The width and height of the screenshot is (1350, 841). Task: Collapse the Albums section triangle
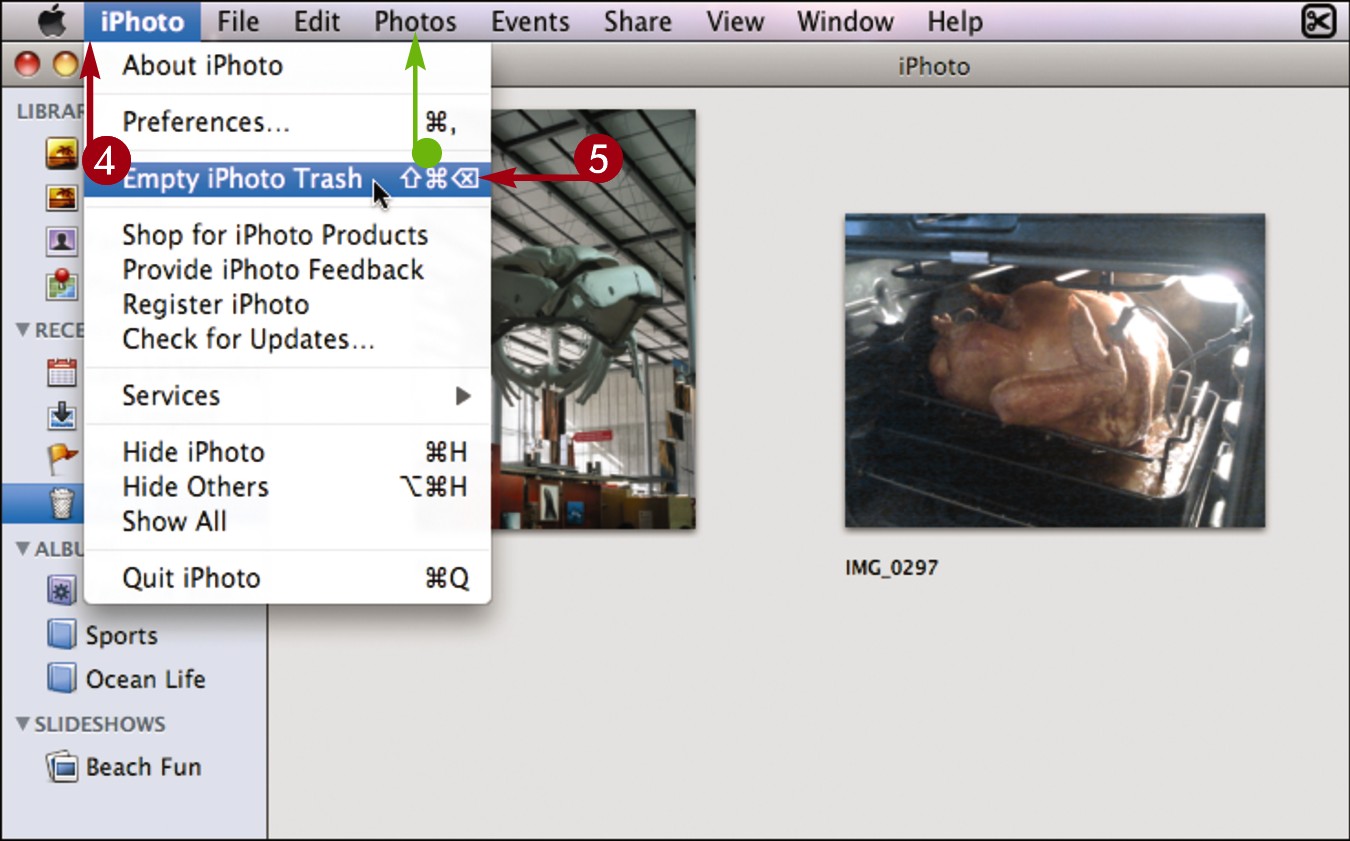23,549
